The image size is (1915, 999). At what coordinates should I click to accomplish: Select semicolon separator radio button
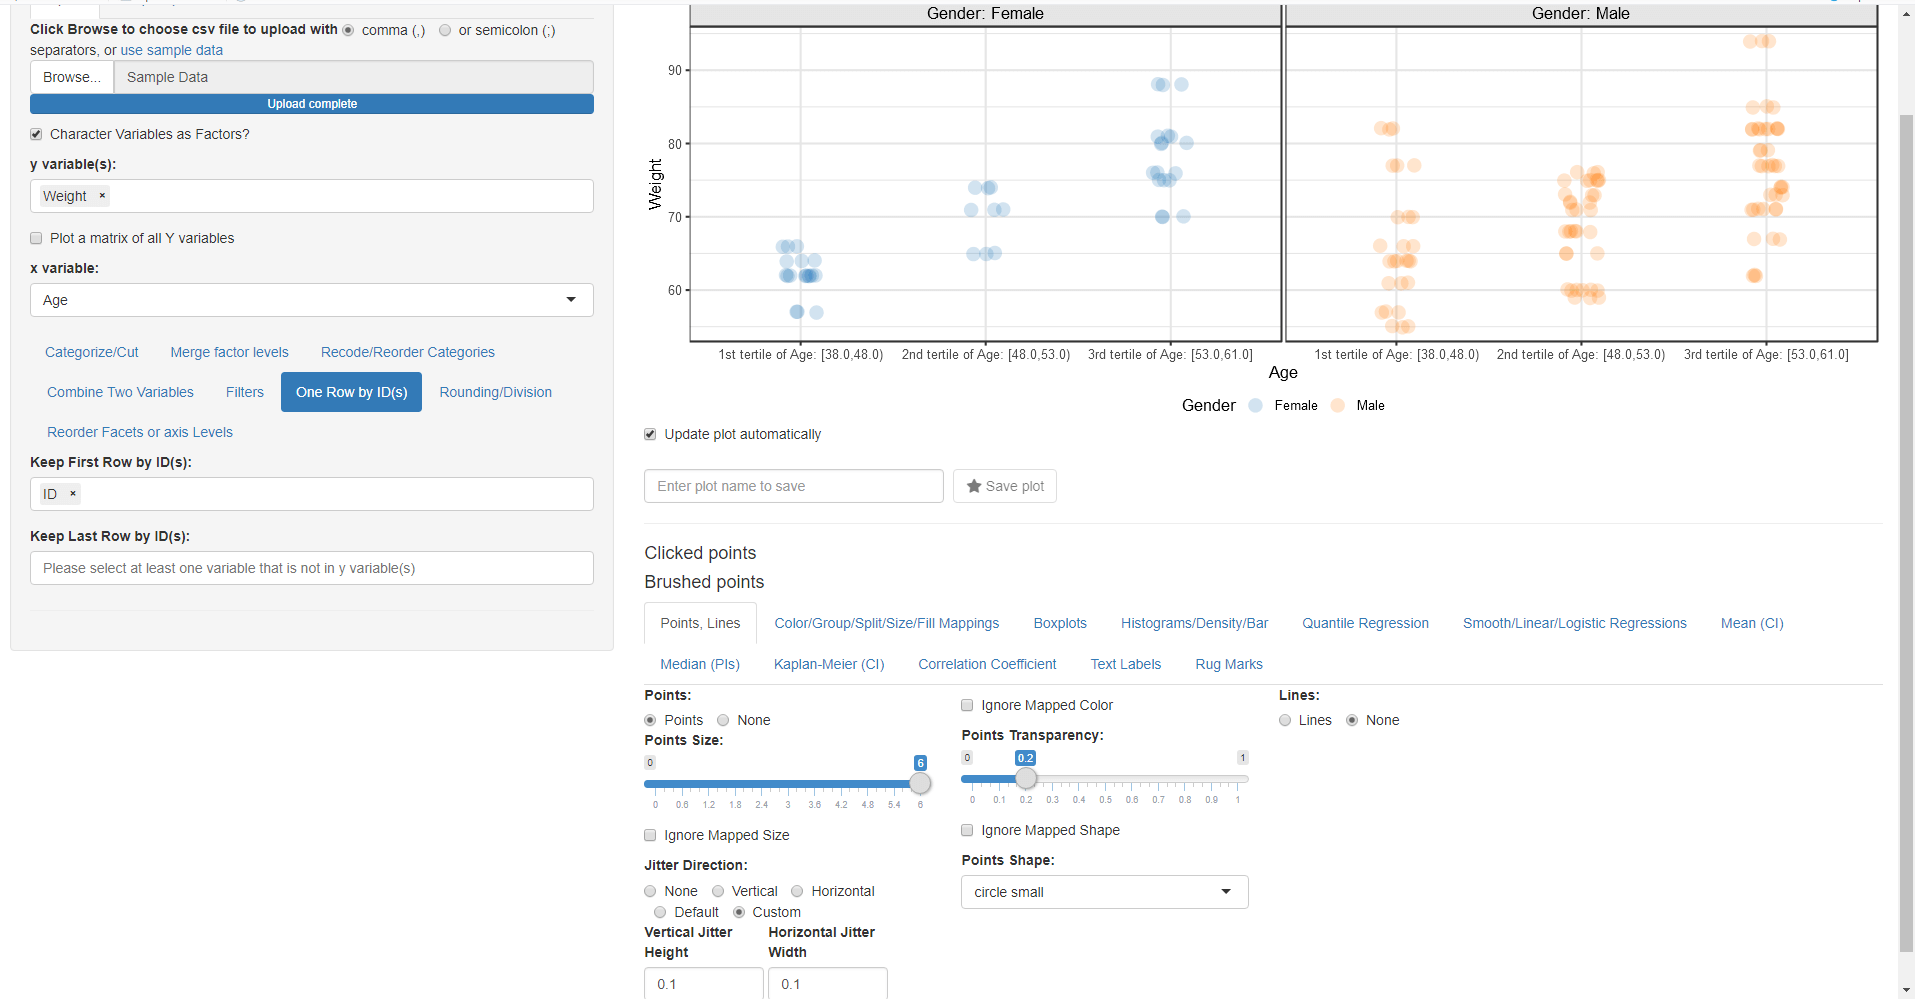click(445, 30)
